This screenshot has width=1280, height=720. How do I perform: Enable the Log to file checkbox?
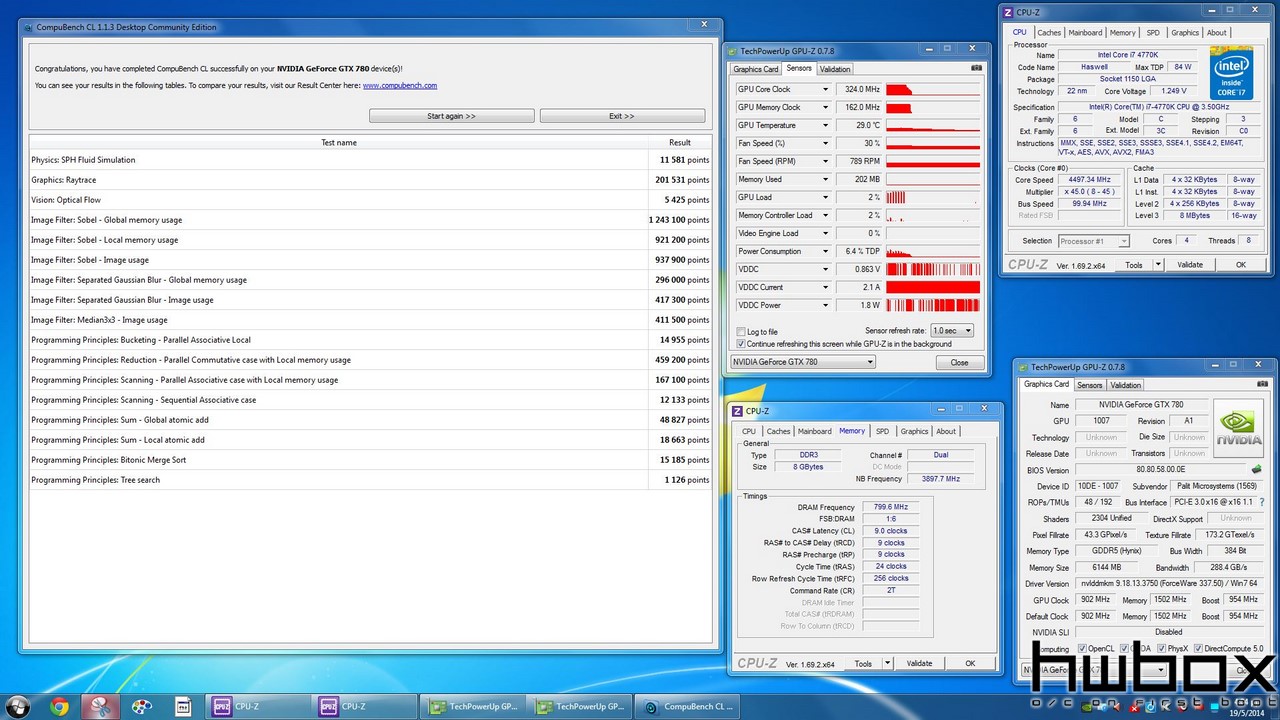pyautogui.click(x=740, y=332)
